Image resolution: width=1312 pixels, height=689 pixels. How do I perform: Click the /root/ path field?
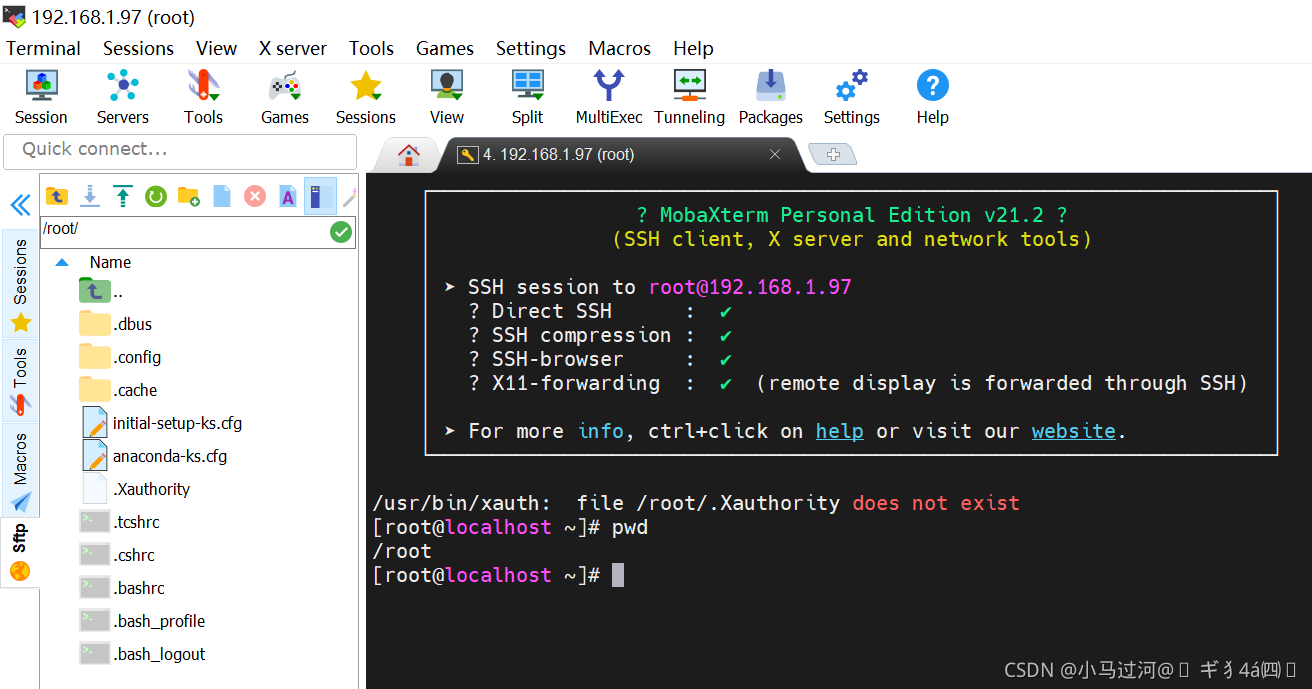[185, 231]
